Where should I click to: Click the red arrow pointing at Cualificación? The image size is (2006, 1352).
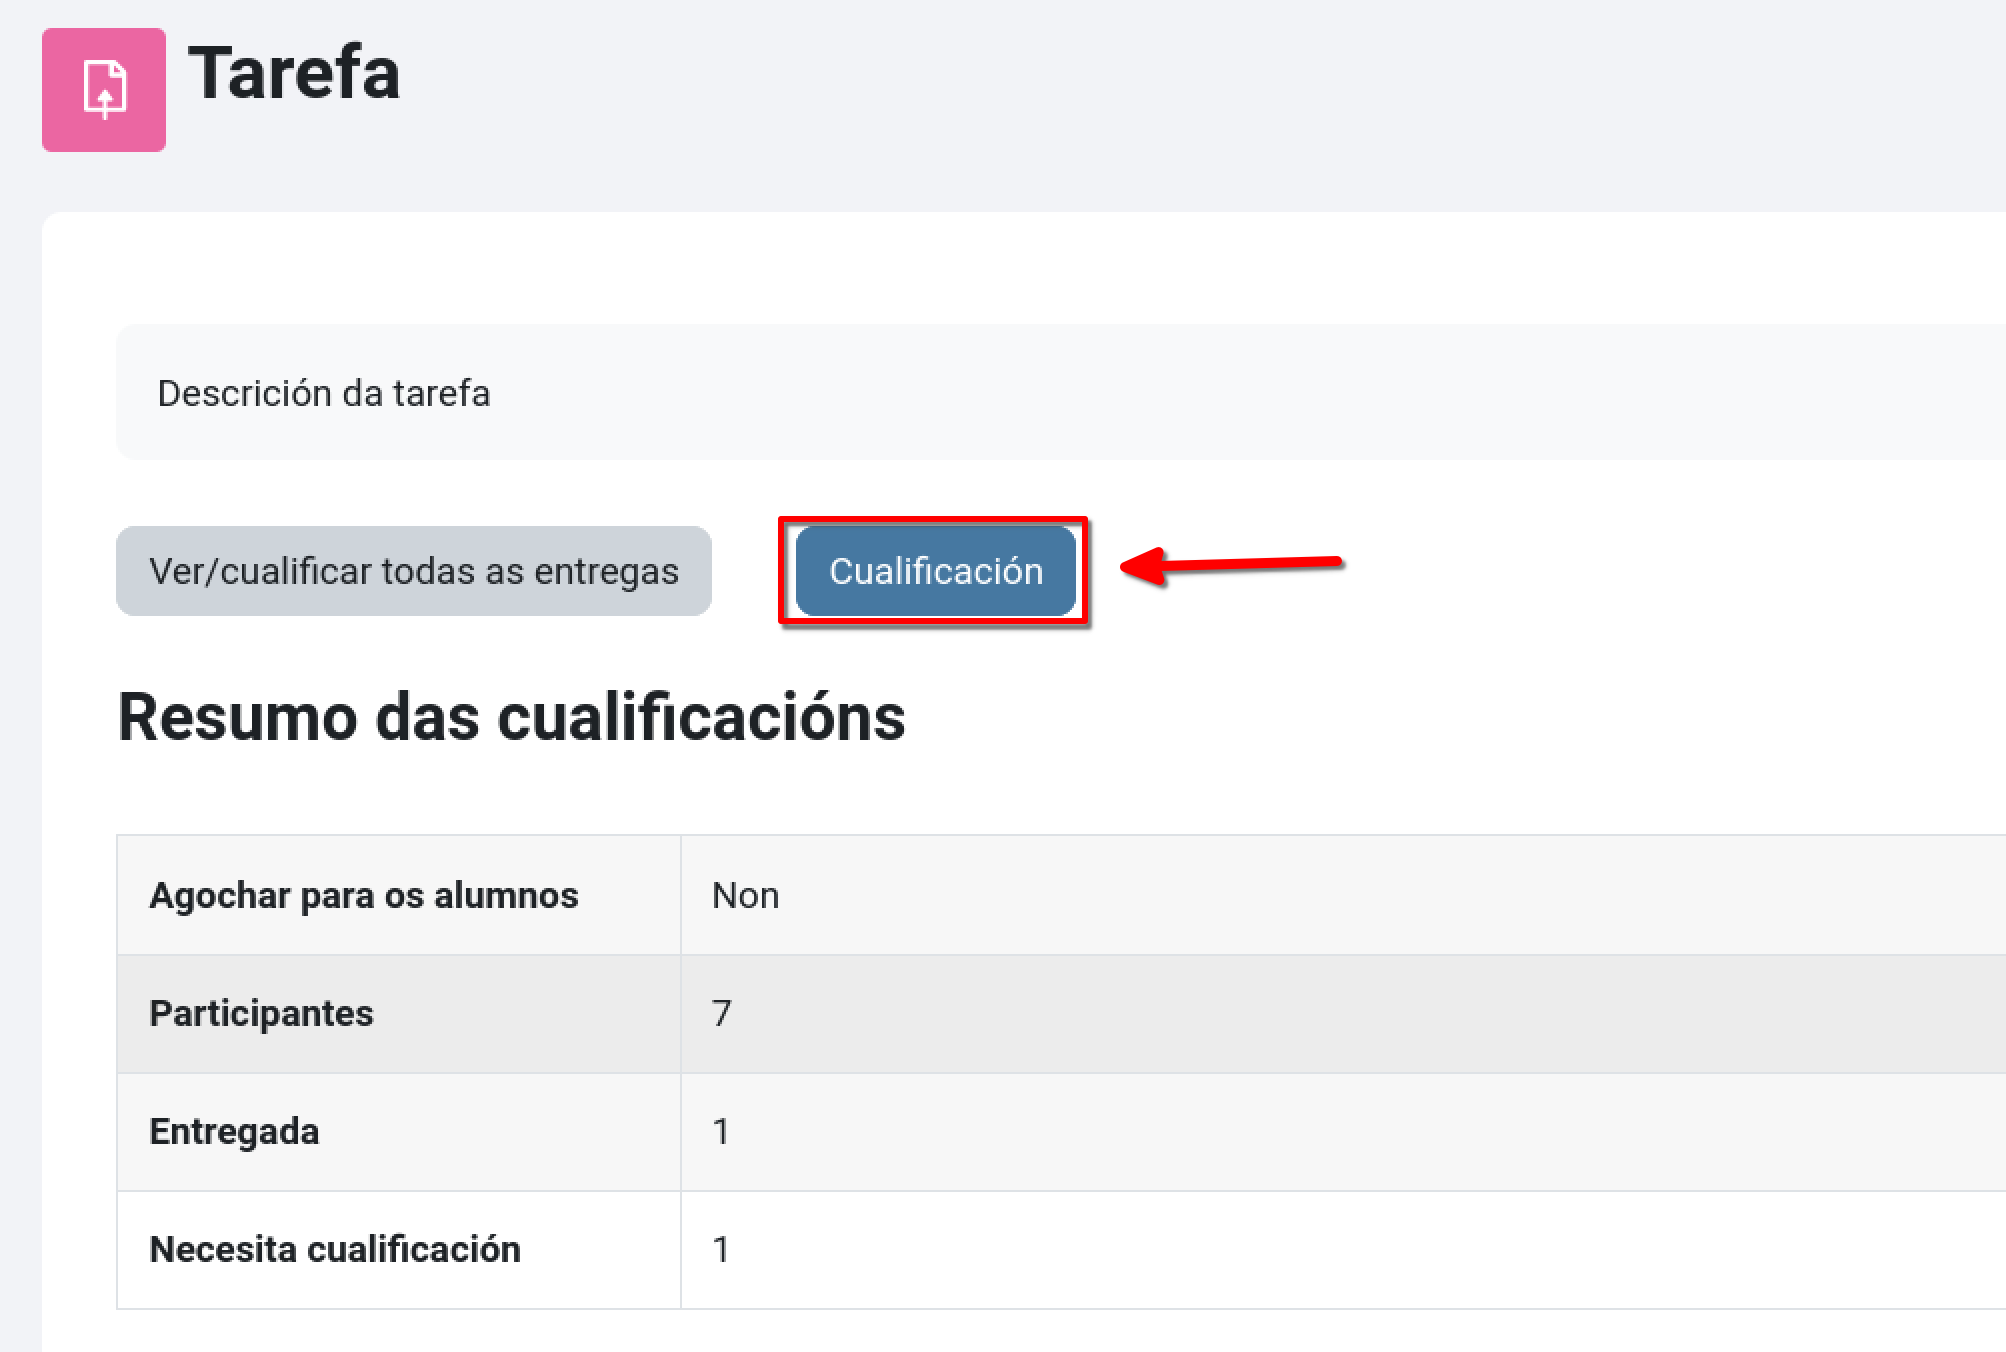1230,568
